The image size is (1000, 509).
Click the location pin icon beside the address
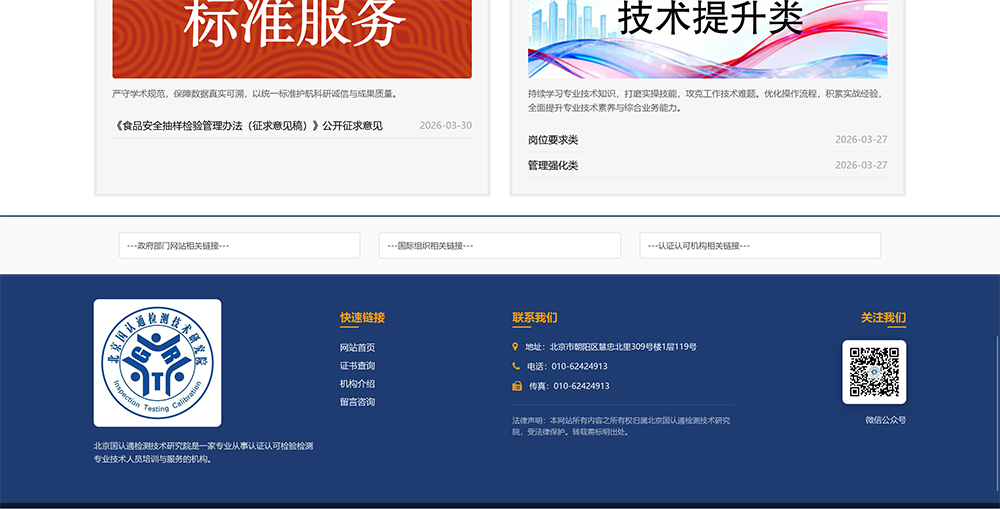click(515, 347)
